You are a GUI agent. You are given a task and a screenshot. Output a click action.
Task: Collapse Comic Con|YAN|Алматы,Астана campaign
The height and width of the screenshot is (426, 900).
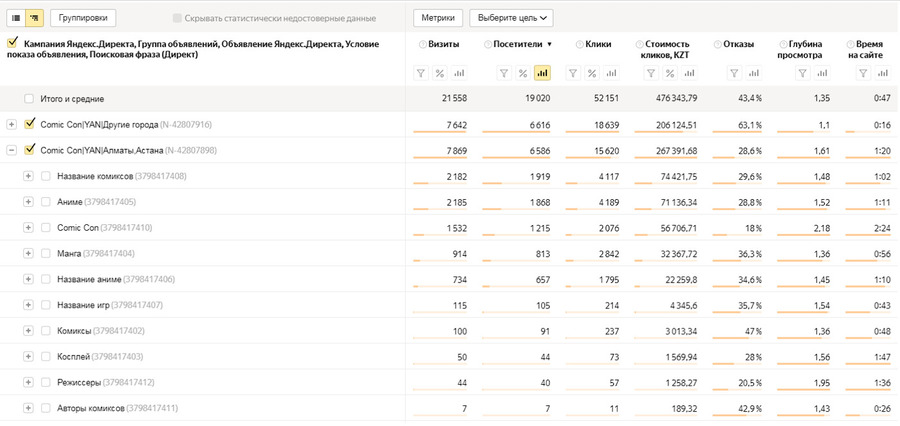pyautogui.click(x=11, y=150)
